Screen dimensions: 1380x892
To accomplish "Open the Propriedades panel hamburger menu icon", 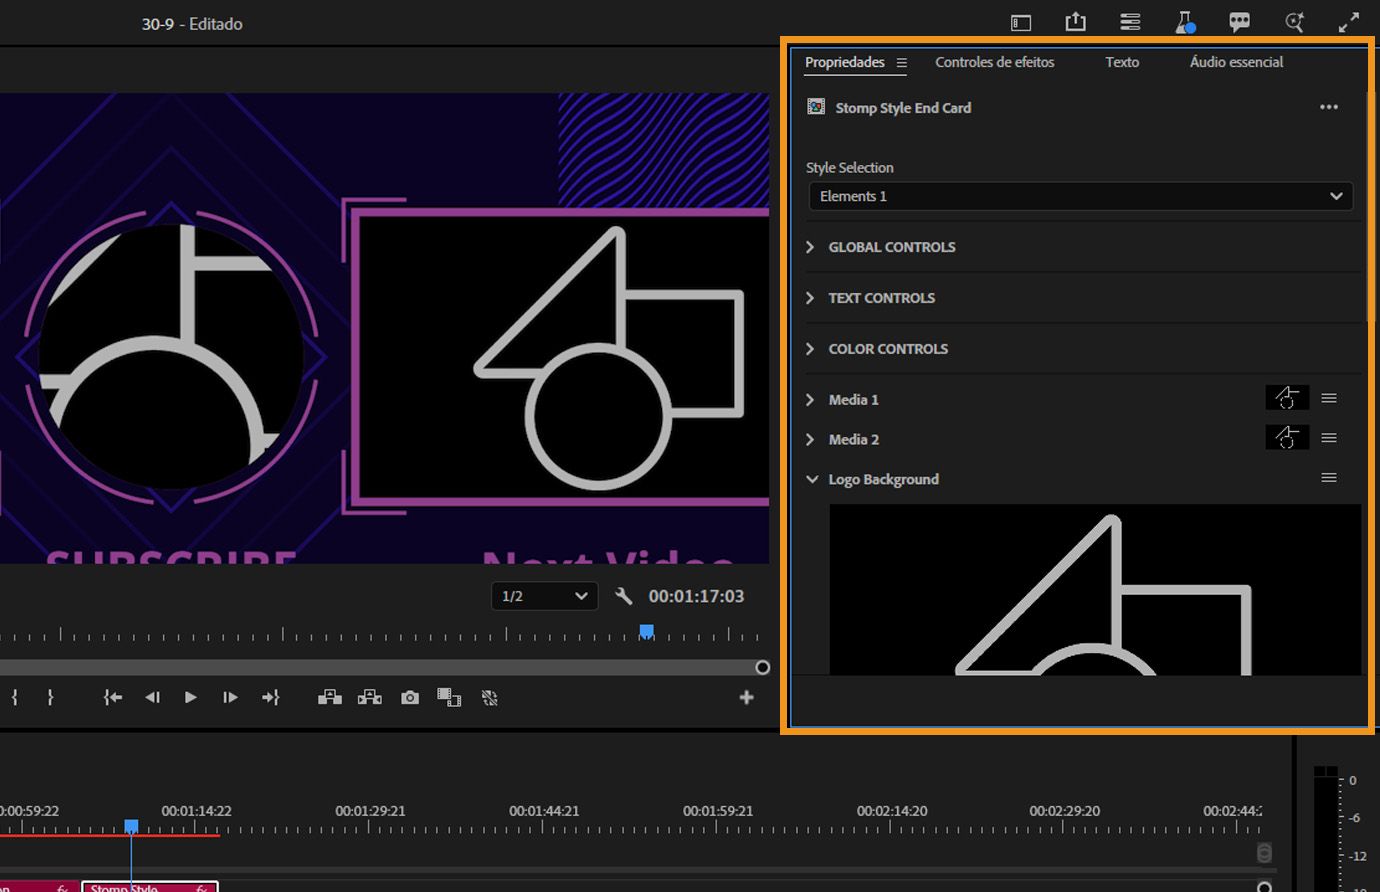I will coord(903,62).
